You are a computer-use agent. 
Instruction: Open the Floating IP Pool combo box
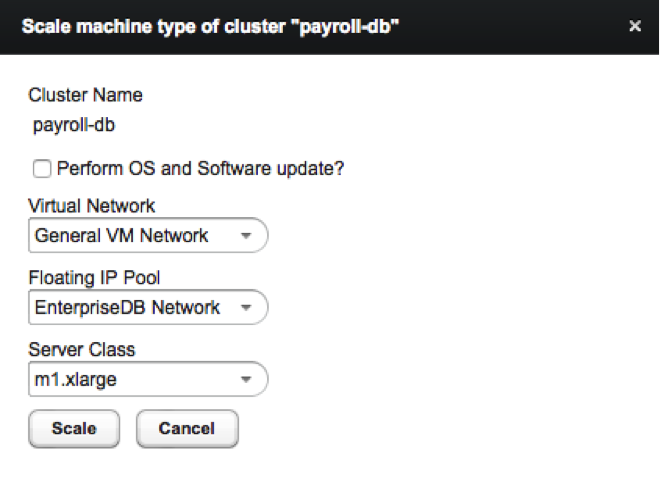tap(148, 308)
